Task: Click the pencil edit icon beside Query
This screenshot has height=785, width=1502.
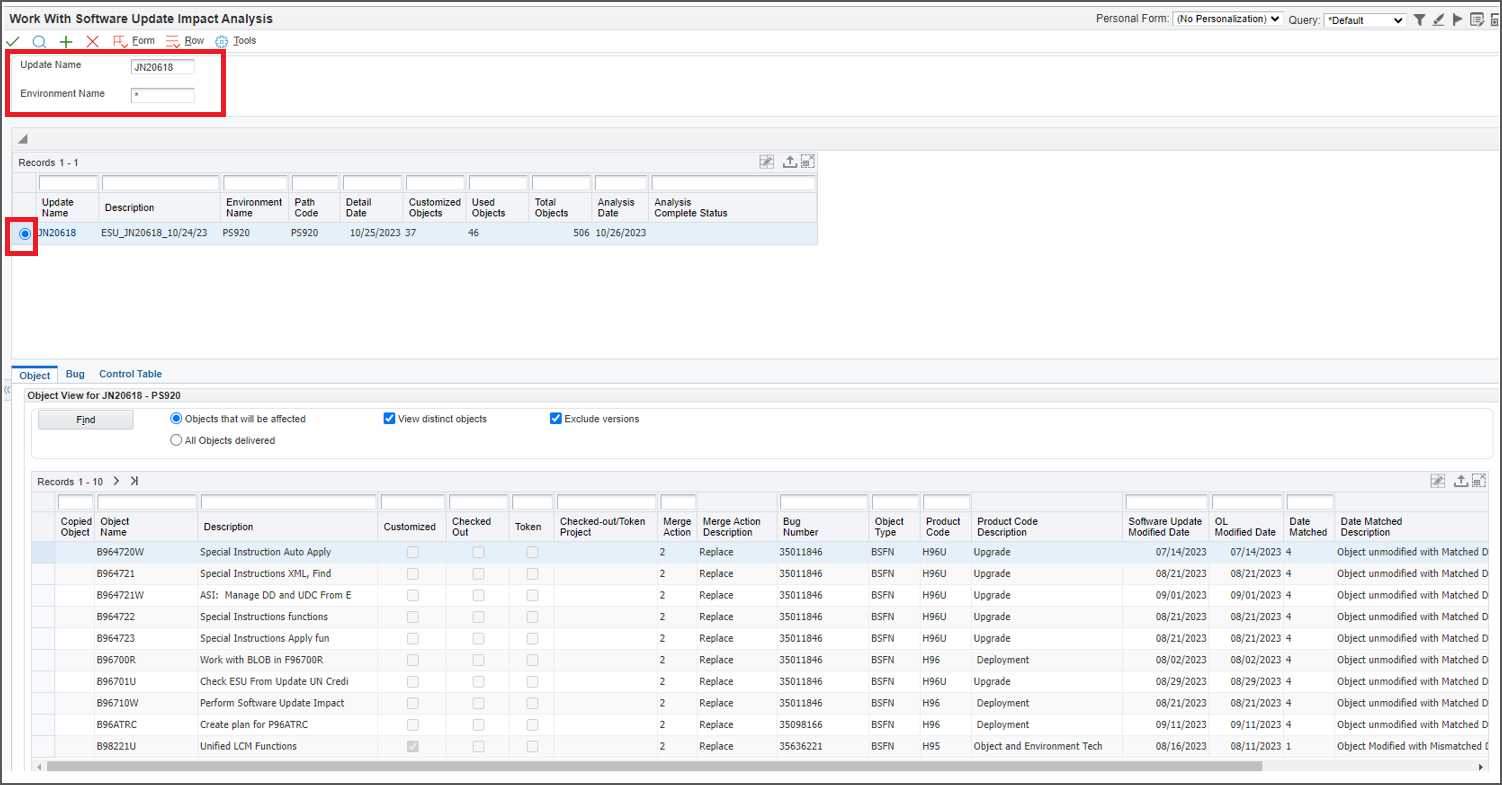Action: coord(1438,20)
